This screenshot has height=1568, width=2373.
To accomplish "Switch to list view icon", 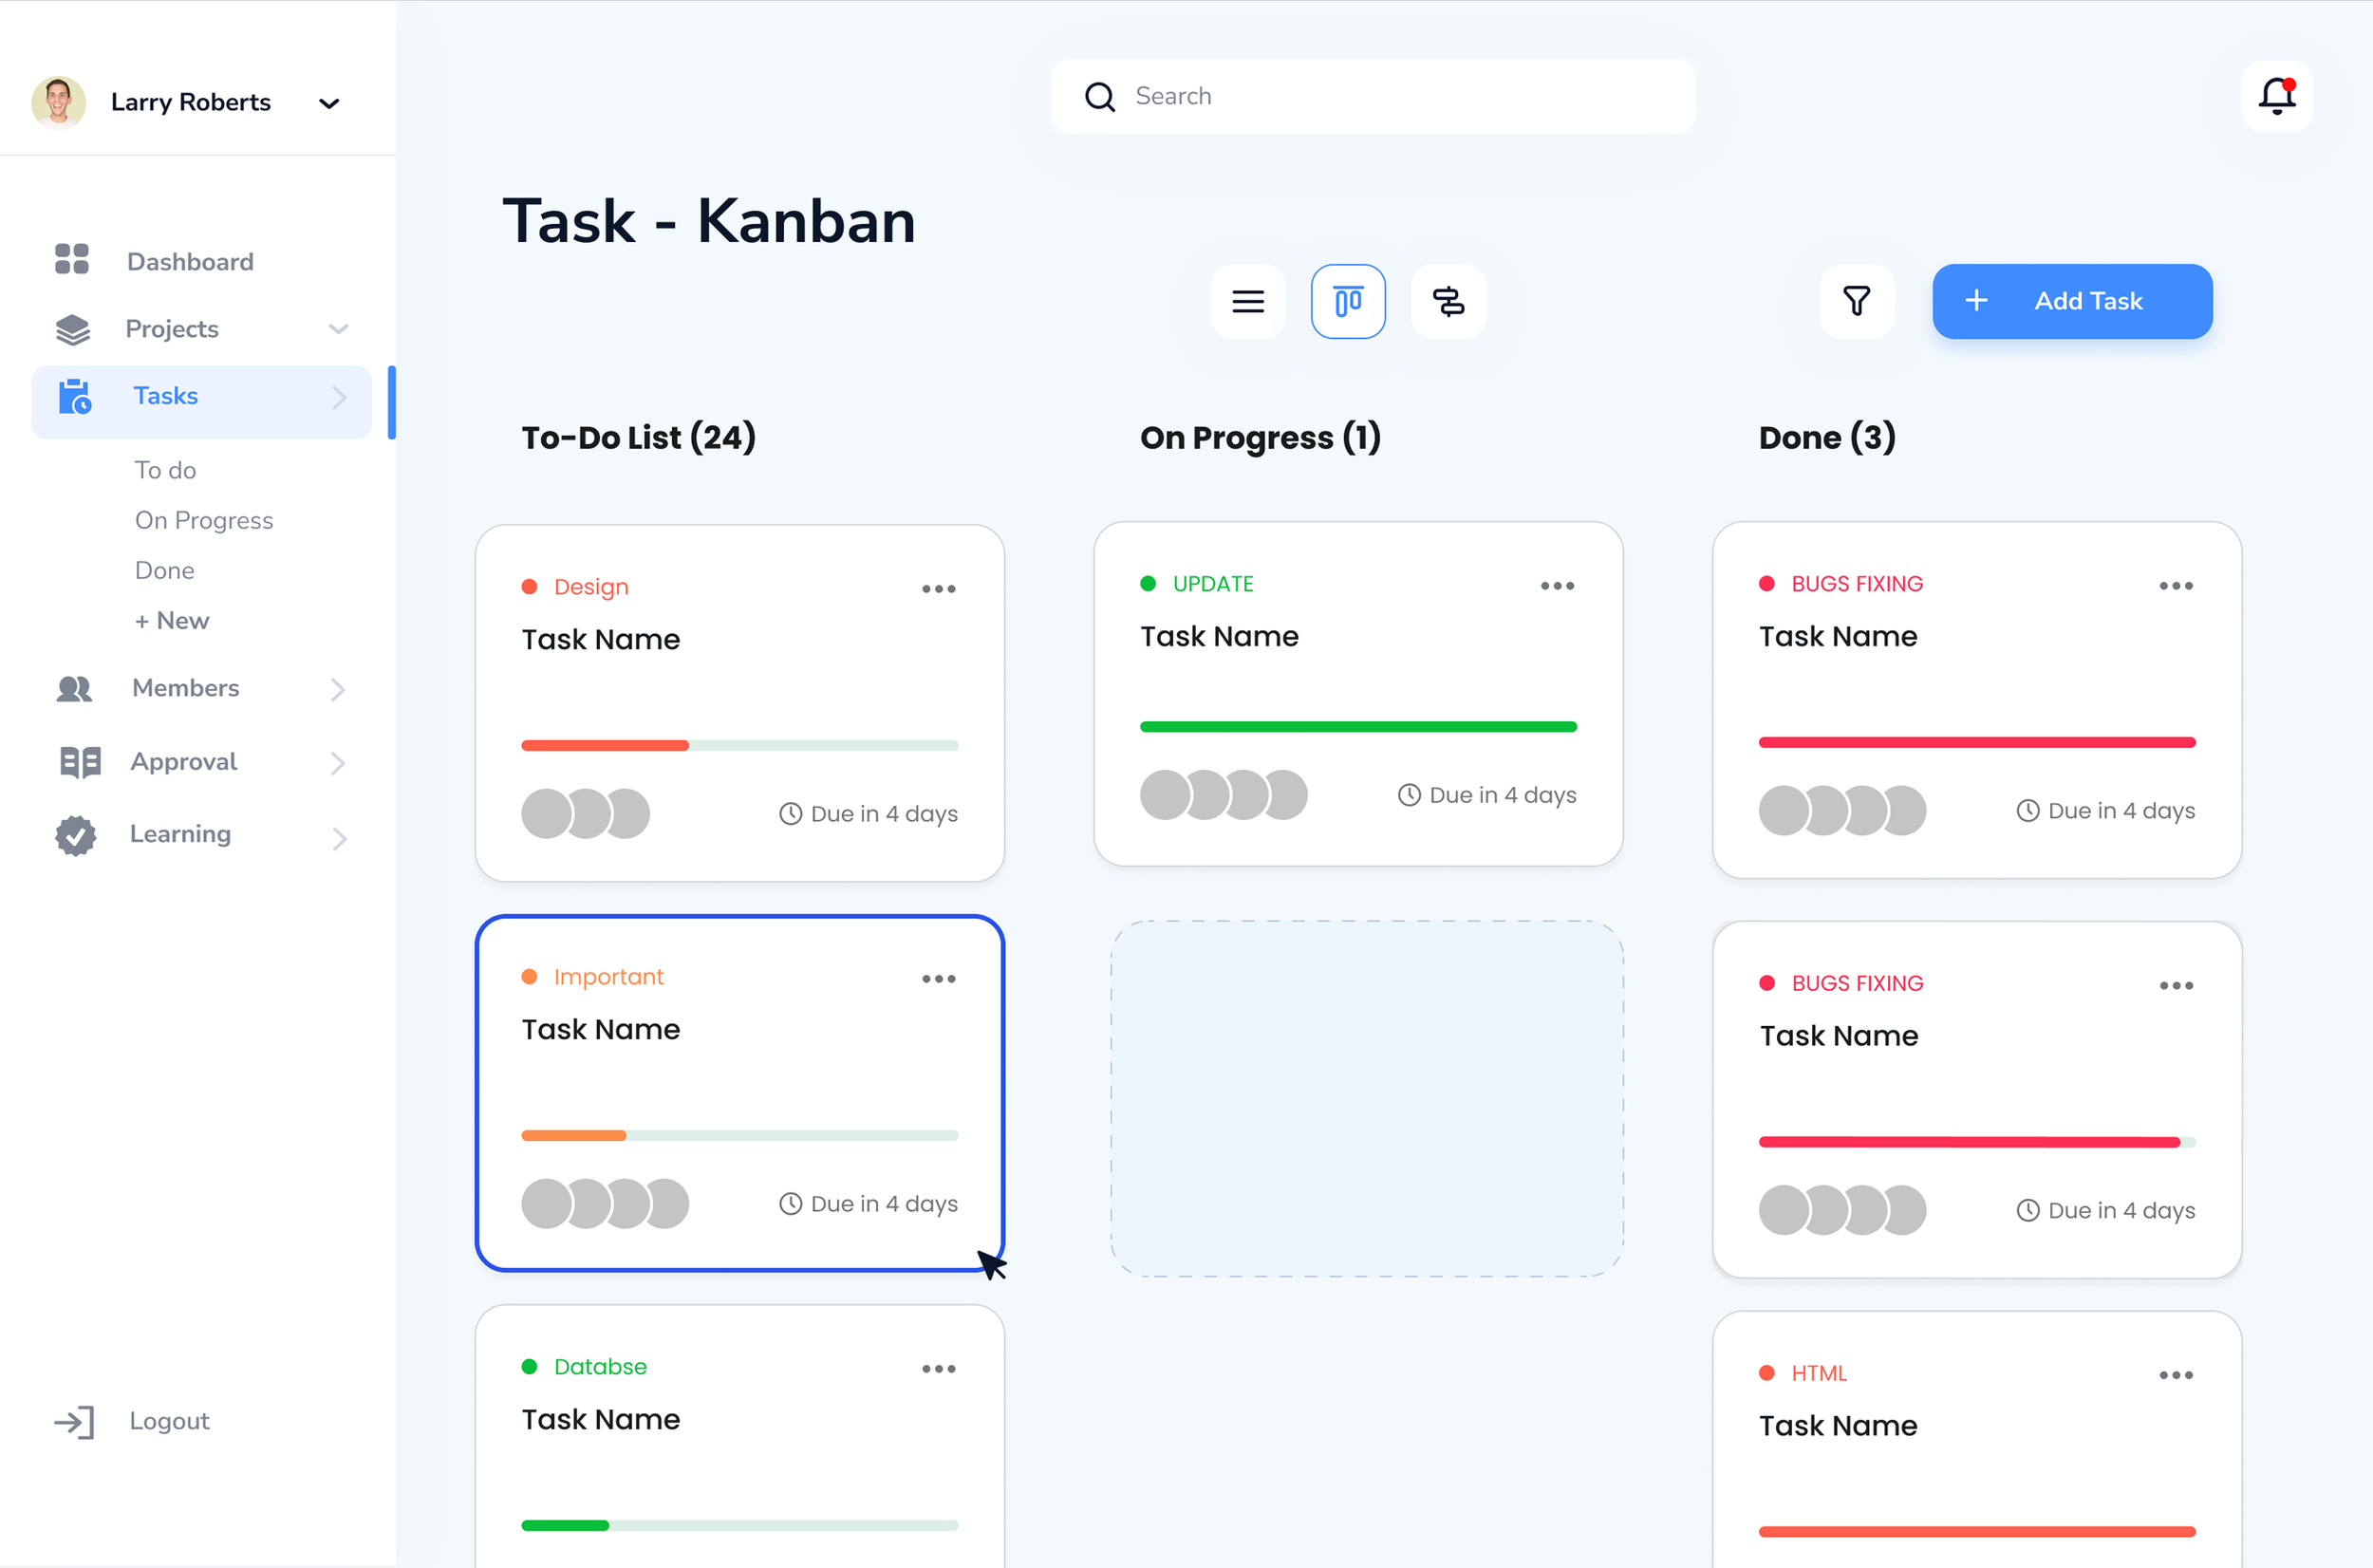I will click(x=1247, y=301).
